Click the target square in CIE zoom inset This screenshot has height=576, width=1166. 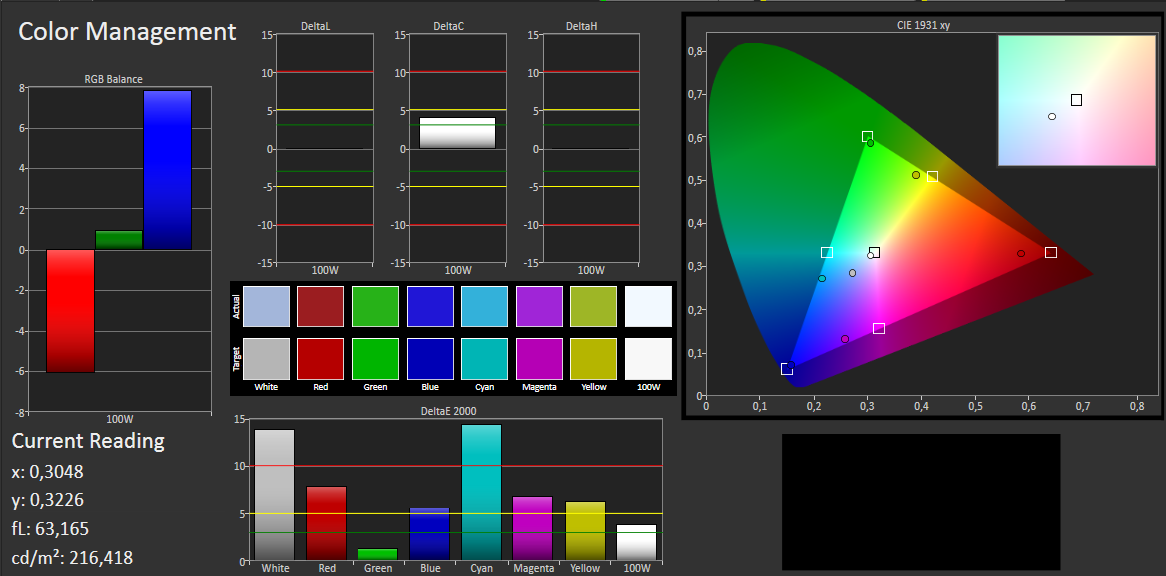pos(1076,100)
